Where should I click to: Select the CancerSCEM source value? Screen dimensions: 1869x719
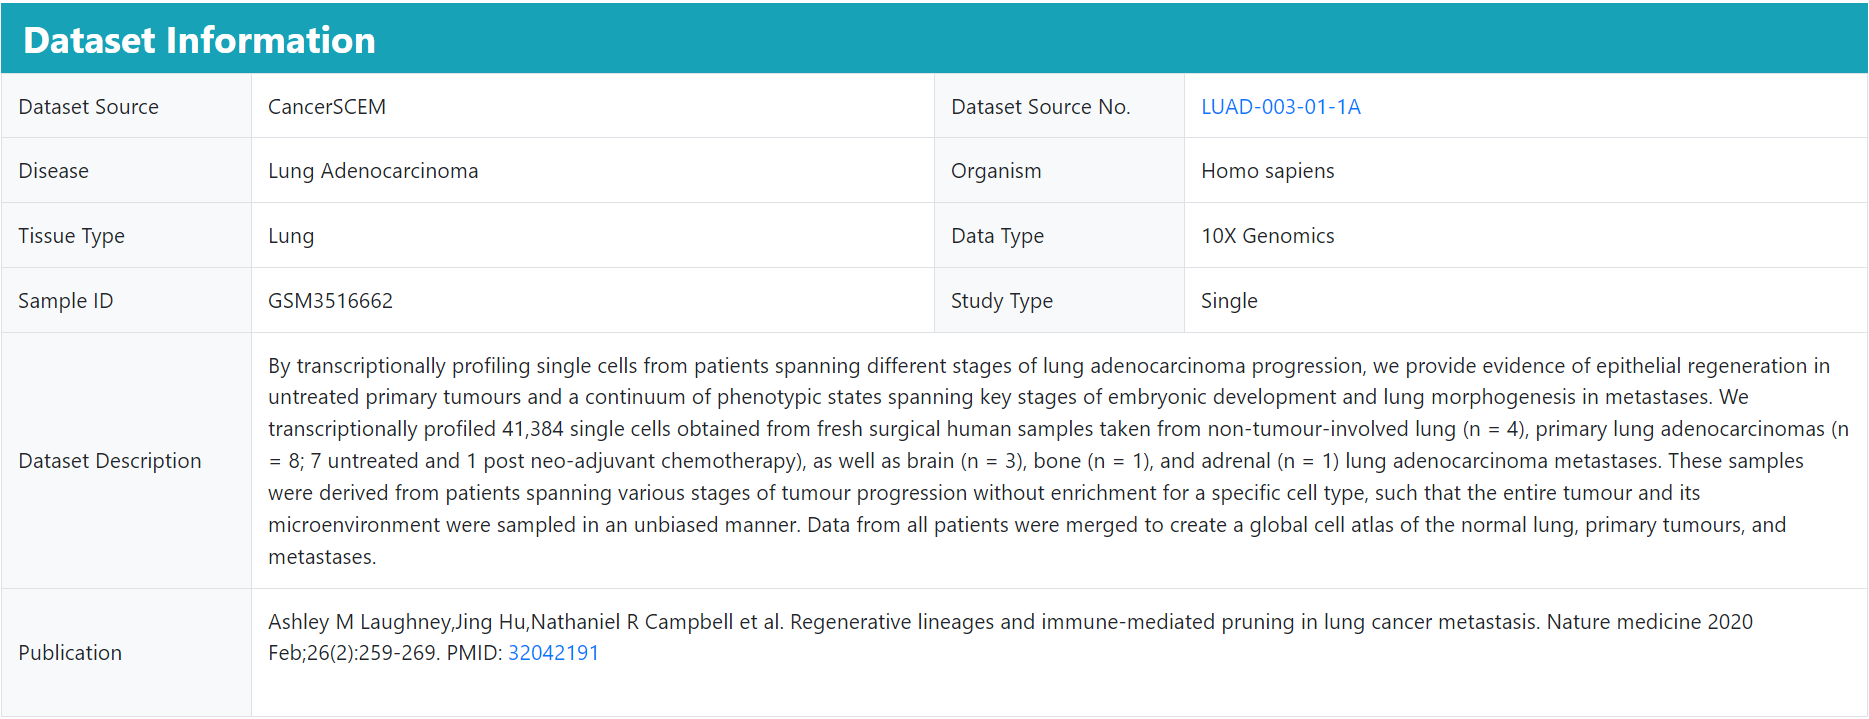[327, 107]
